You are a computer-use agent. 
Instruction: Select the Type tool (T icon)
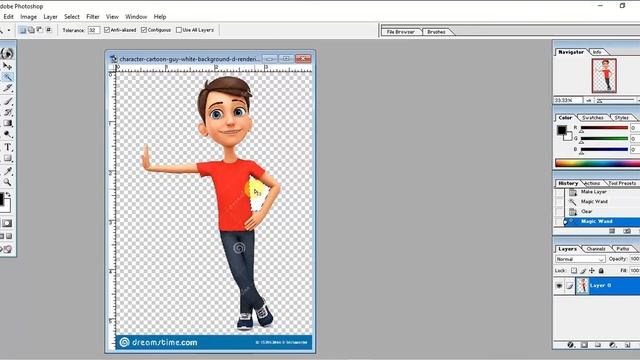pyautogui.click(x=7, y=147)
